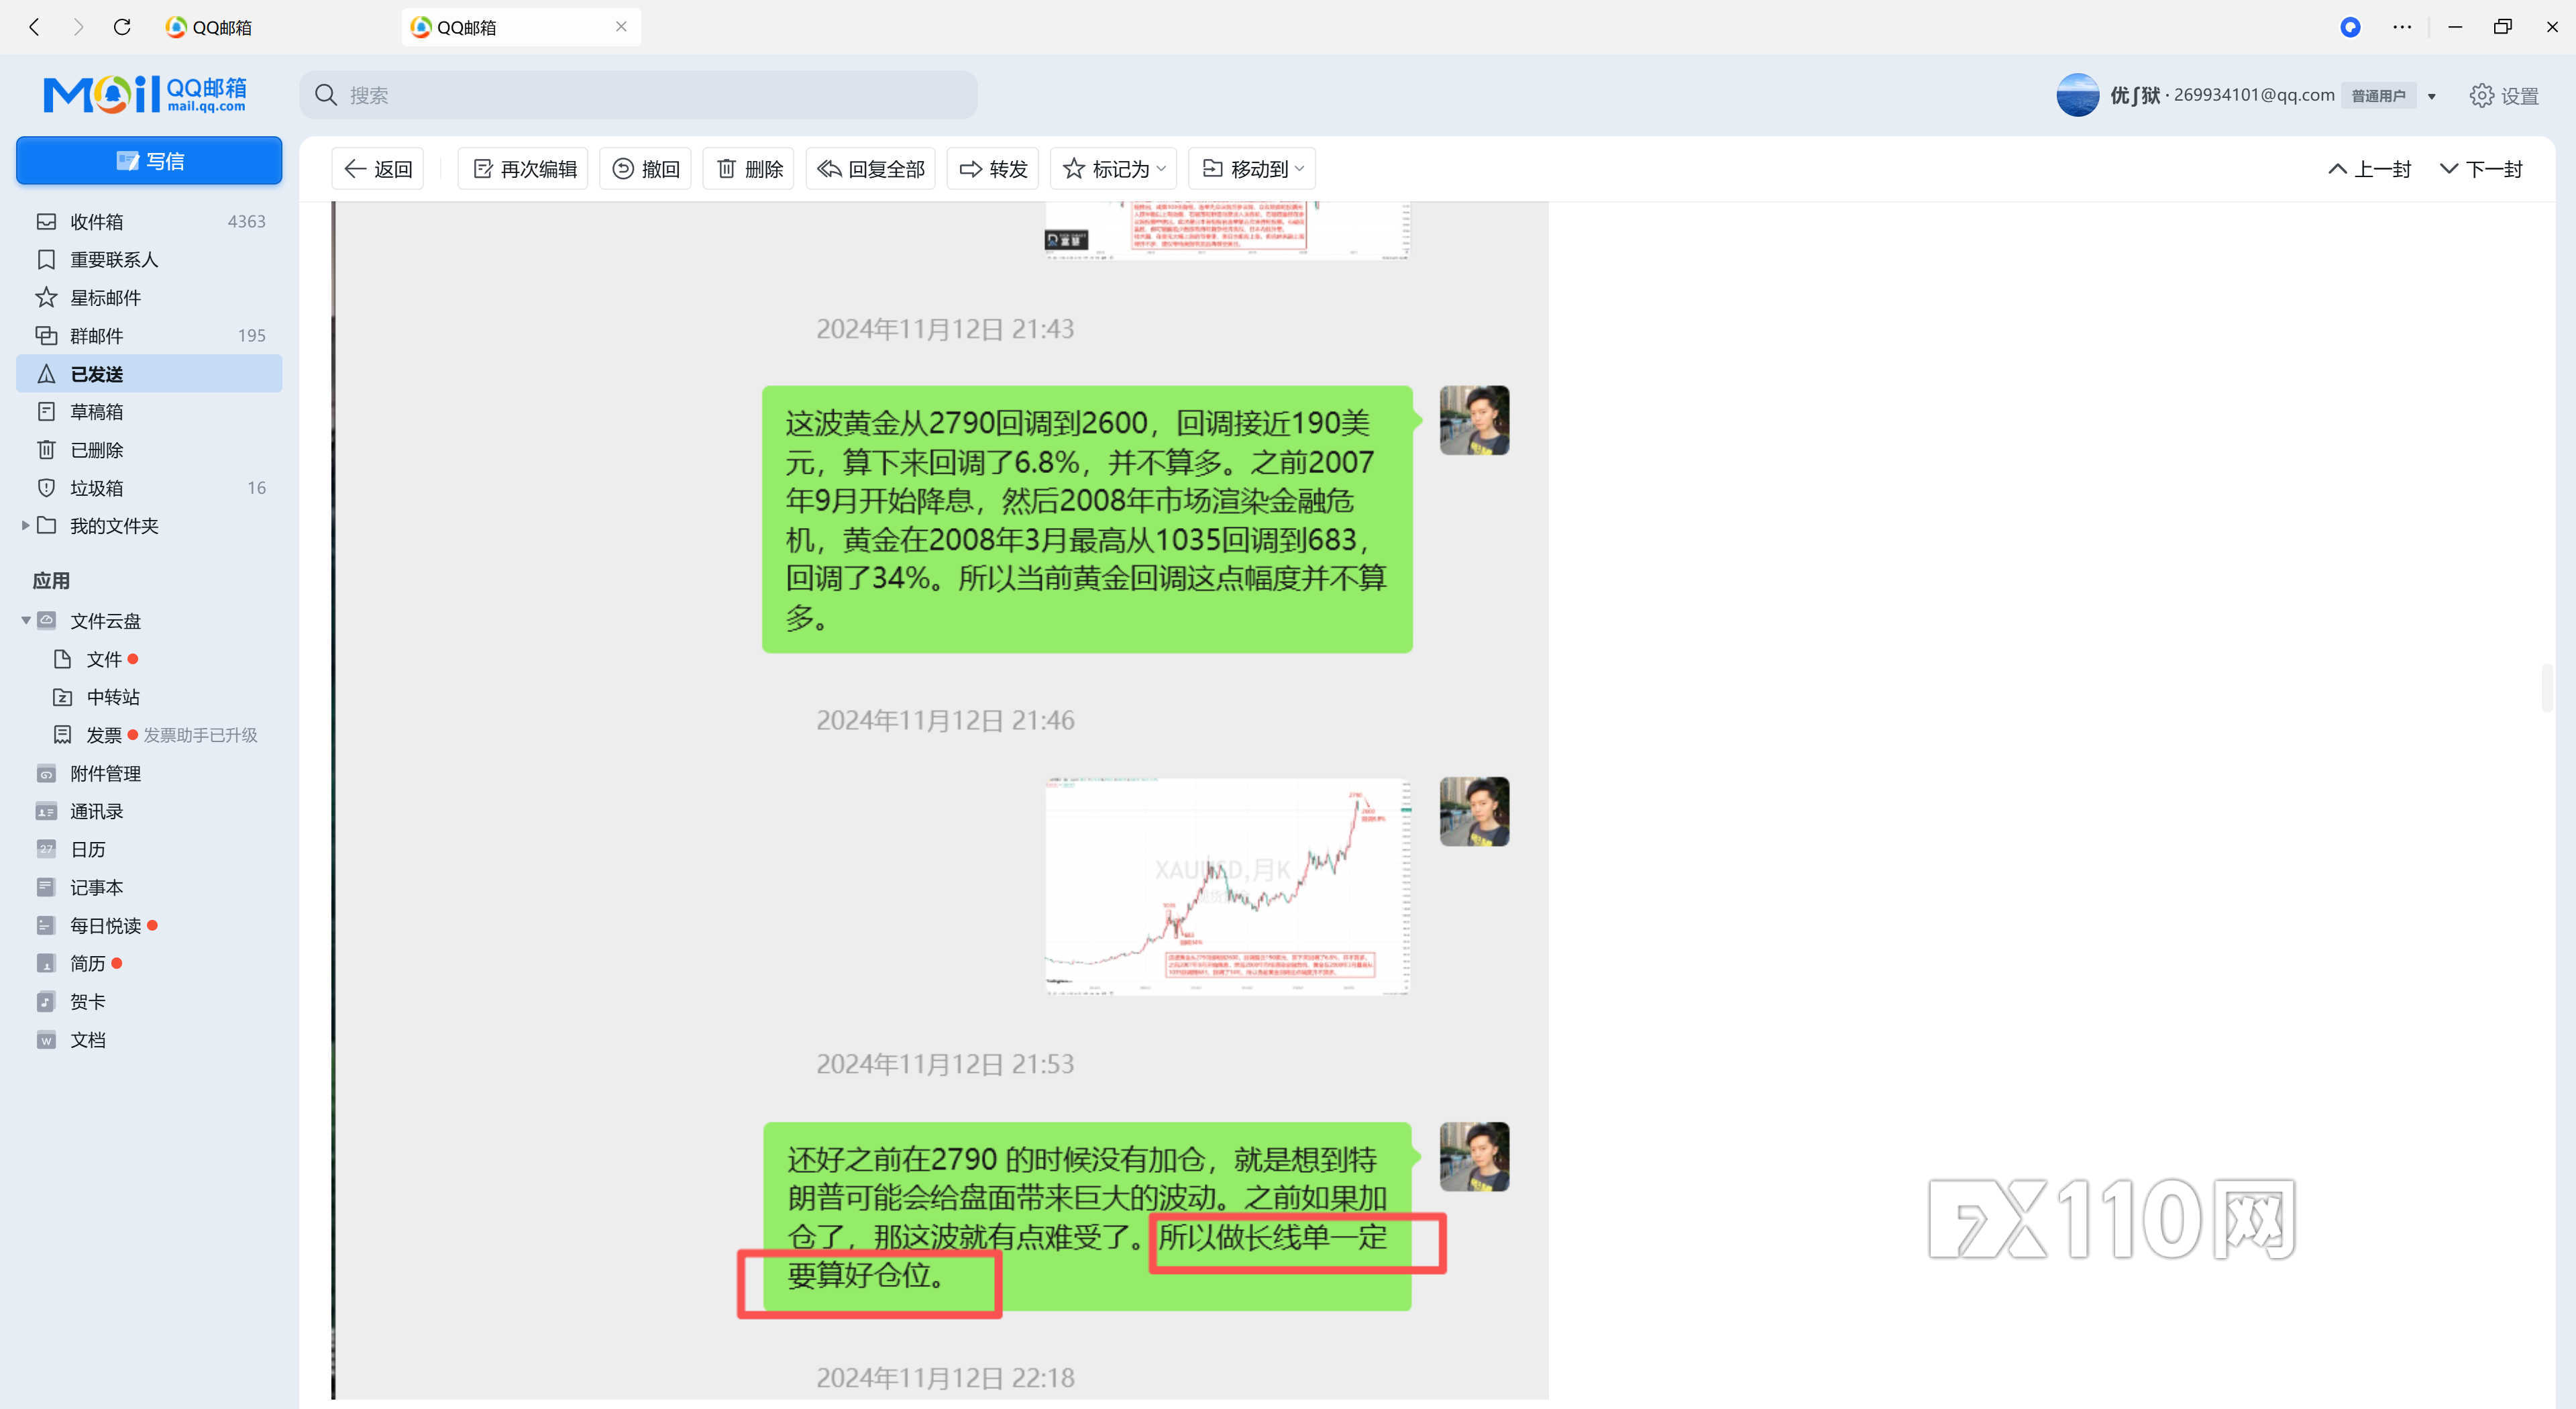Click the timestamp 2024年11月12日 21:43

click(x=945, y=329)
